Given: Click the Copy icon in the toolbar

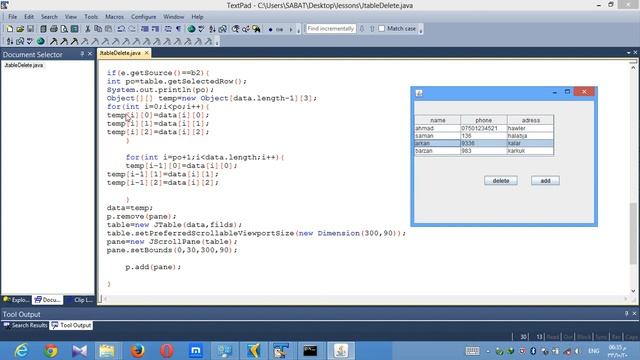Looking at the screenshot, I should tap(98, 29).
